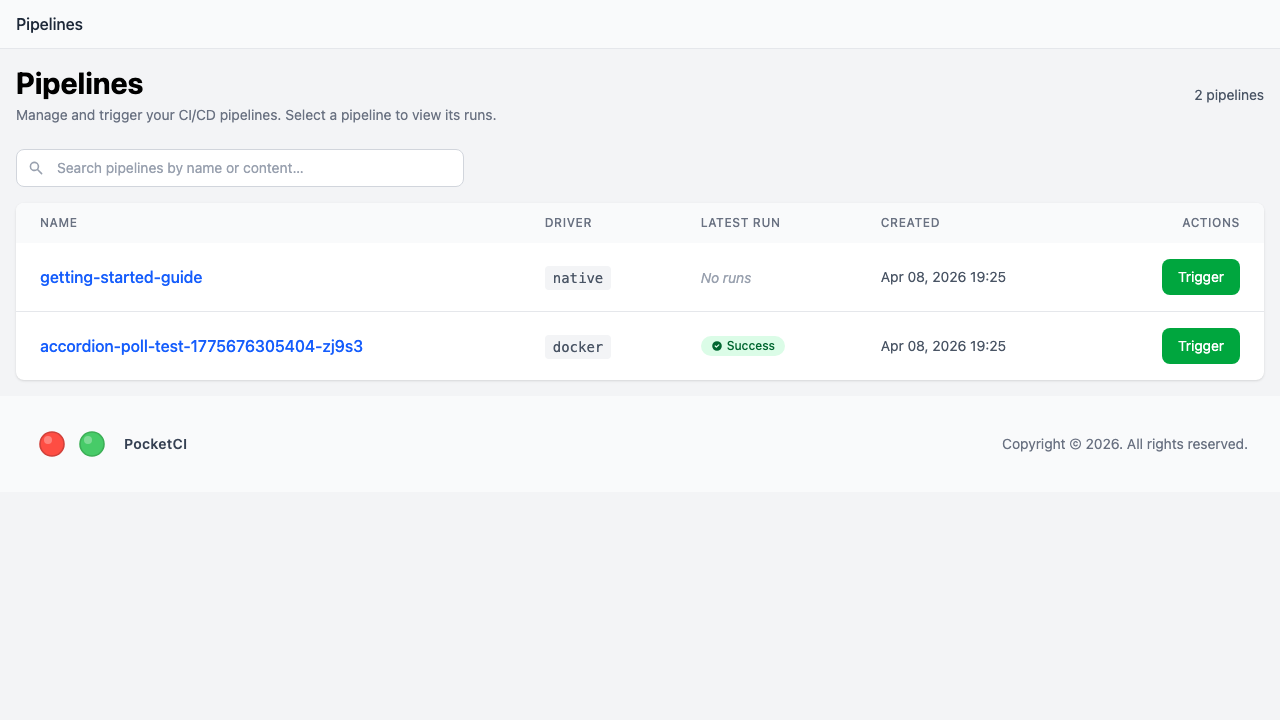Image resolution: width=1280 pixels, height=720 pixels.
Task: Select the docker driver badge
Action: 578,346
